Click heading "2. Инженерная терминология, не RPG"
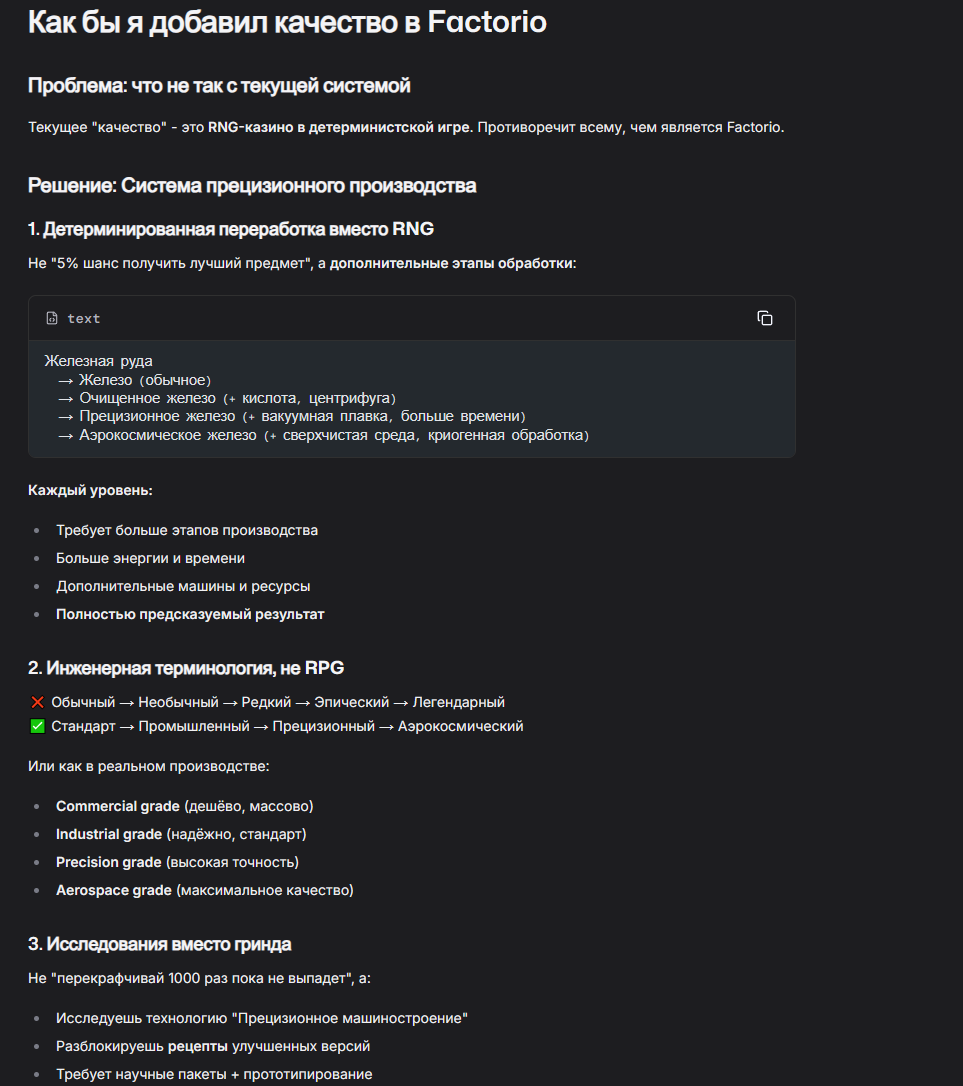Viewport: 963px width, 1086px height. (x=186, y=668)
